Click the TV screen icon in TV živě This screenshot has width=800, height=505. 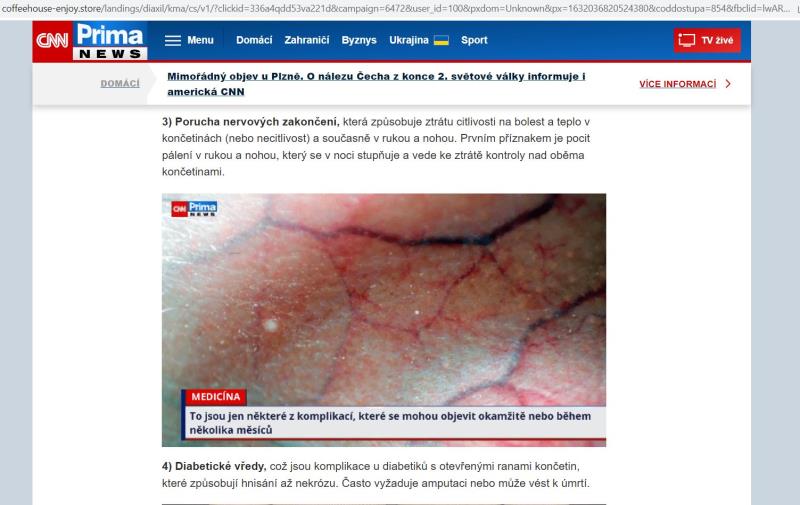point(687,40)
